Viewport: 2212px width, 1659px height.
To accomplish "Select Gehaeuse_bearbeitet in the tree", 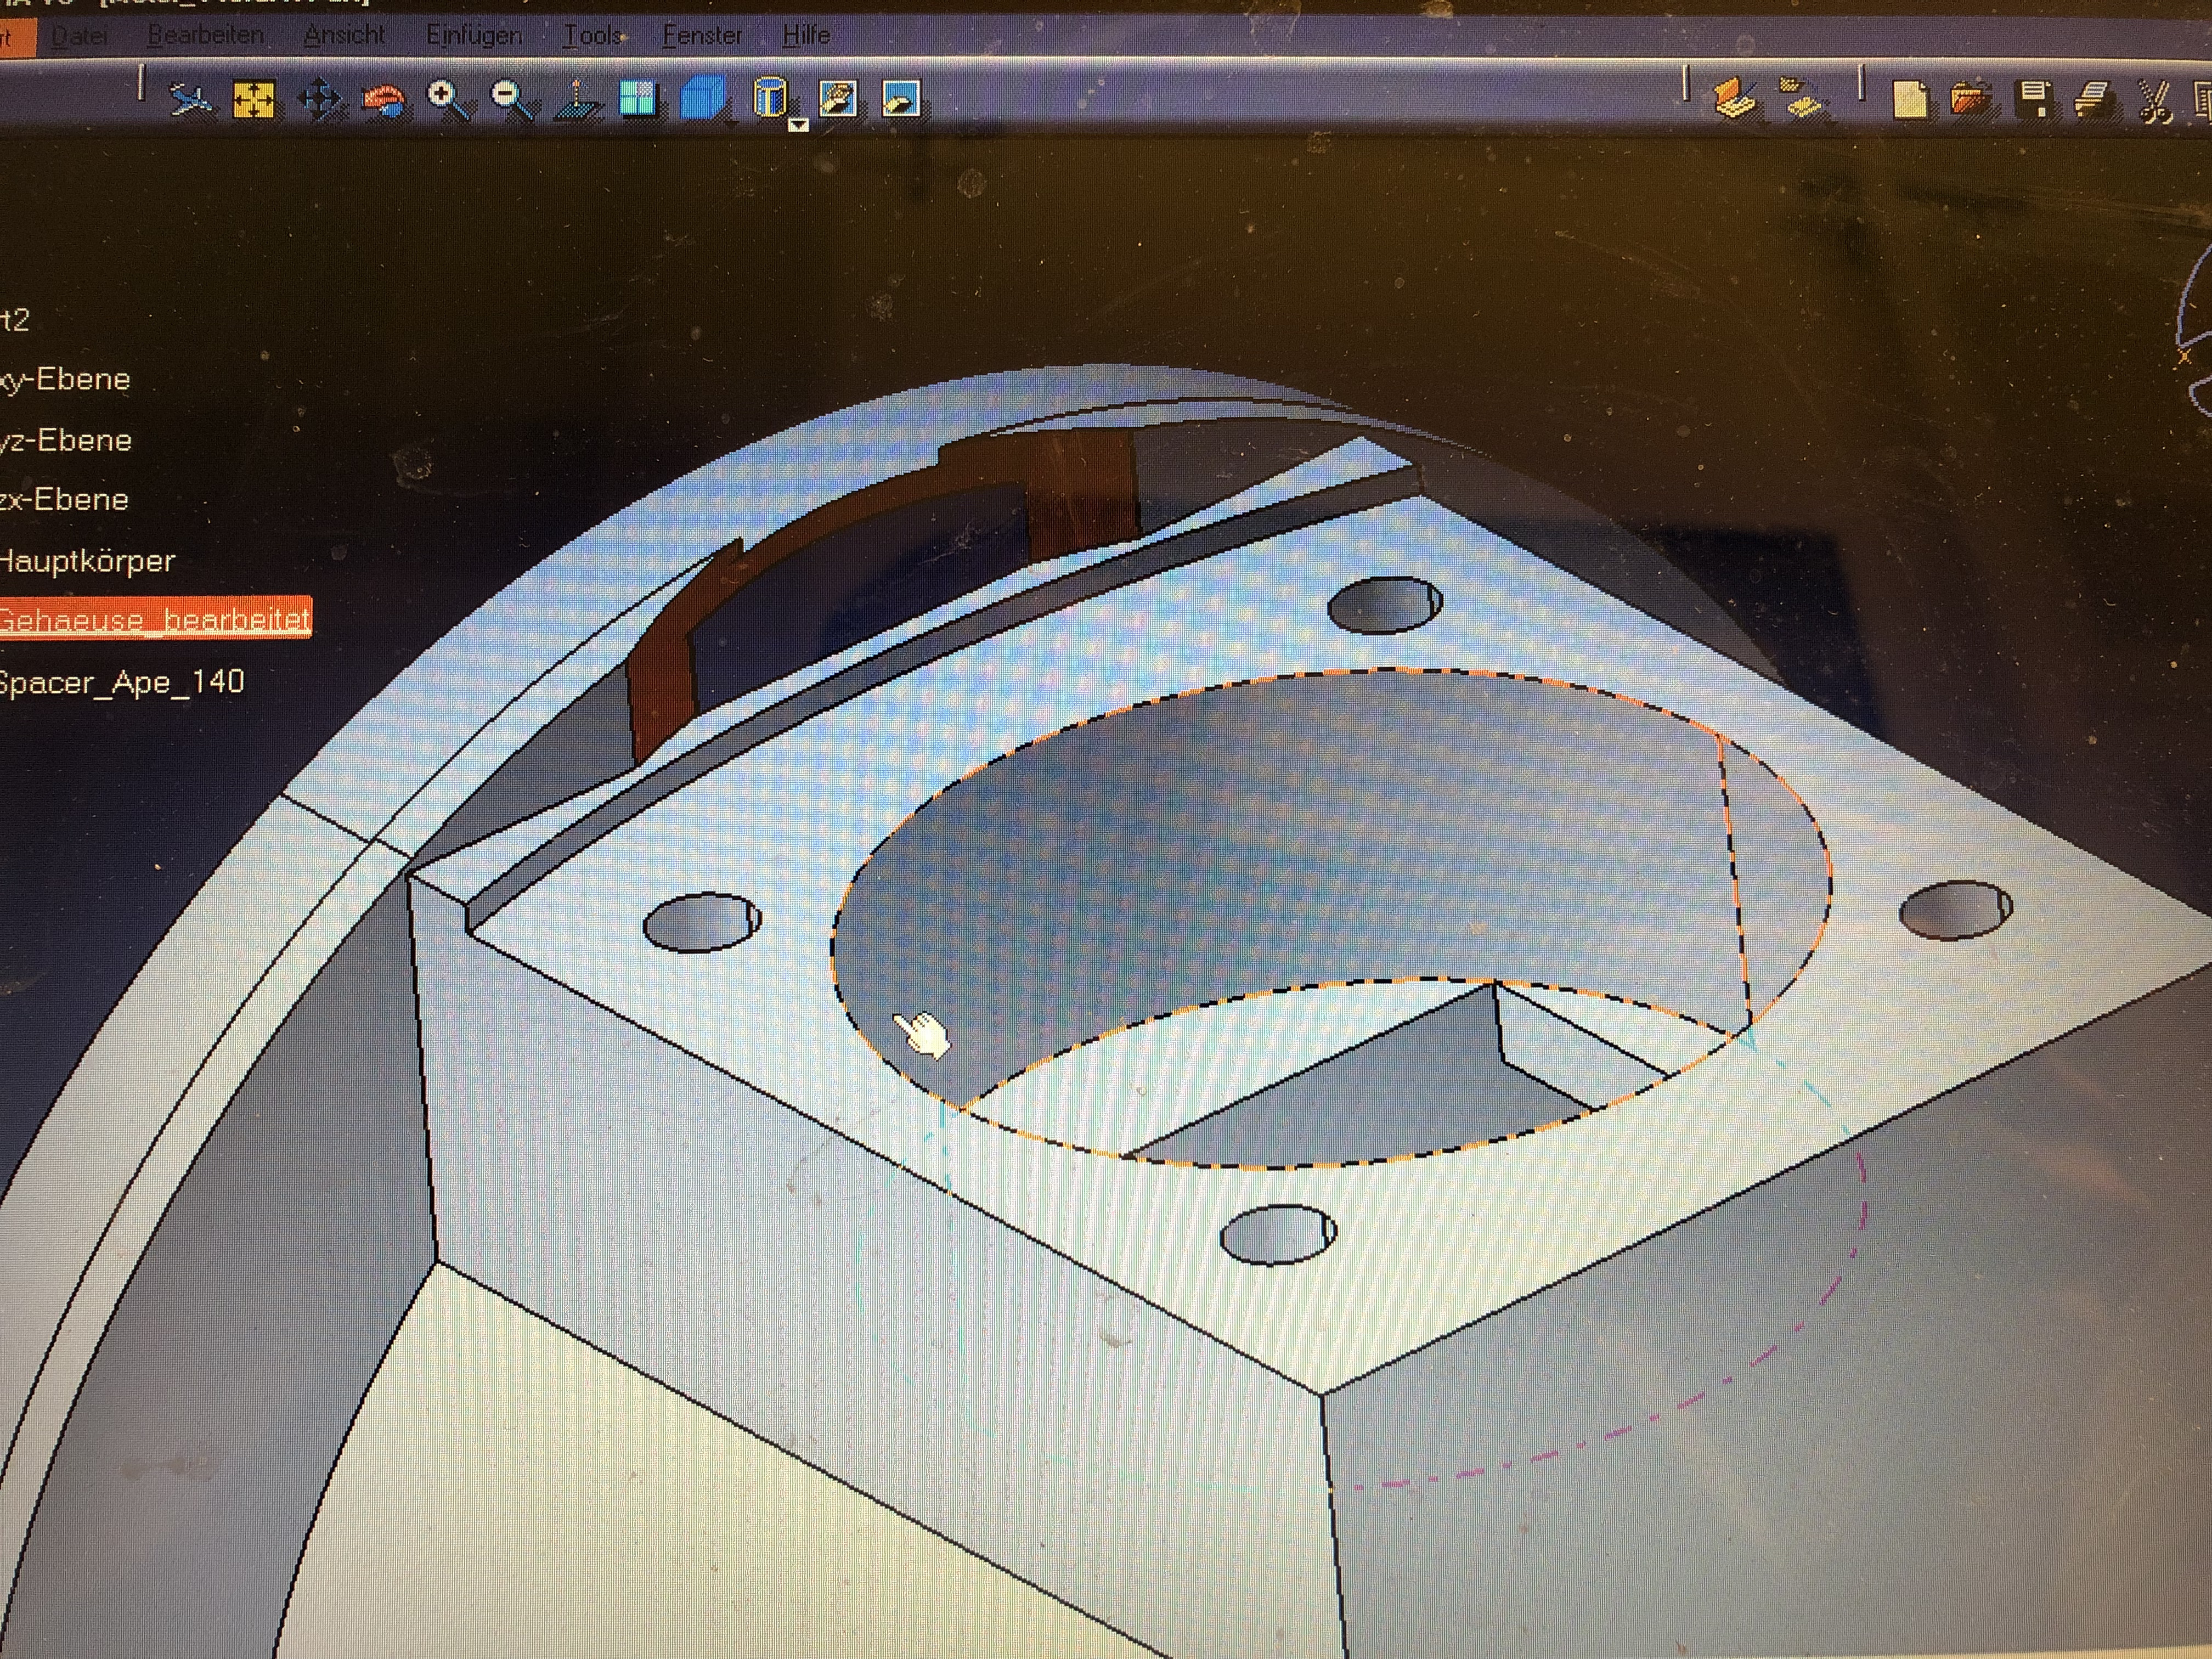I will [154, 620].
